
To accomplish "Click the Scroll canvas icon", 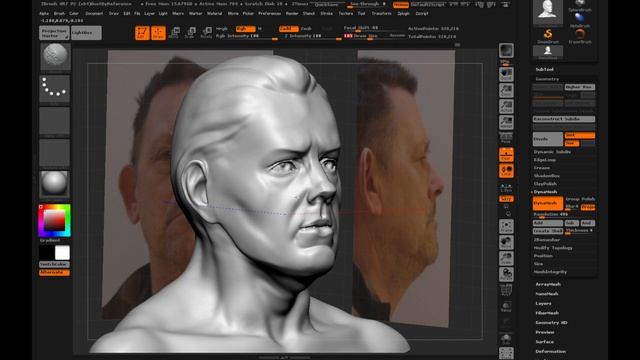I will [506, 74].
